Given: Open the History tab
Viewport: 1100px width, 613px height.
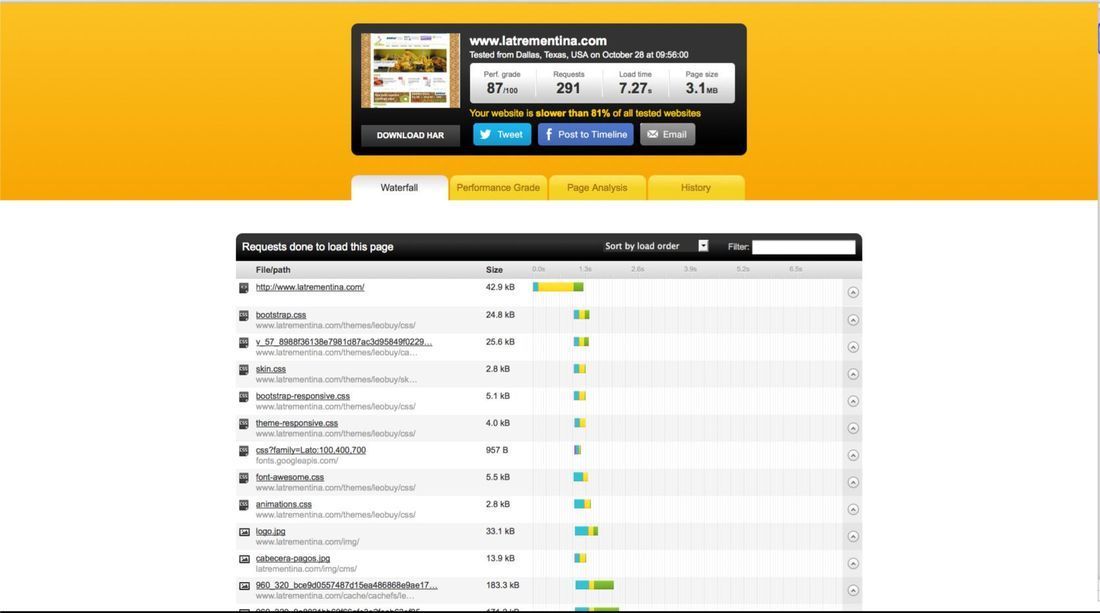Looking at the screenshot, I should 696,187.
